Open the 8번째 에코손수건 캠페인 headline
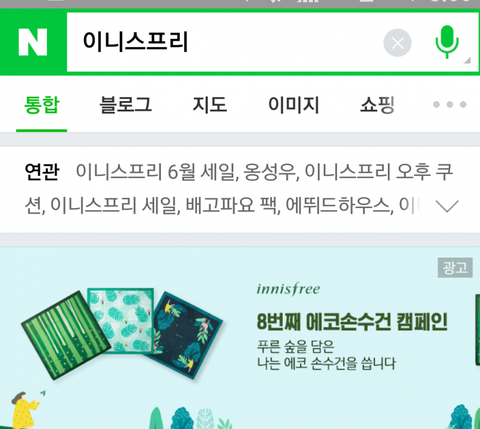 pos(352,322)
